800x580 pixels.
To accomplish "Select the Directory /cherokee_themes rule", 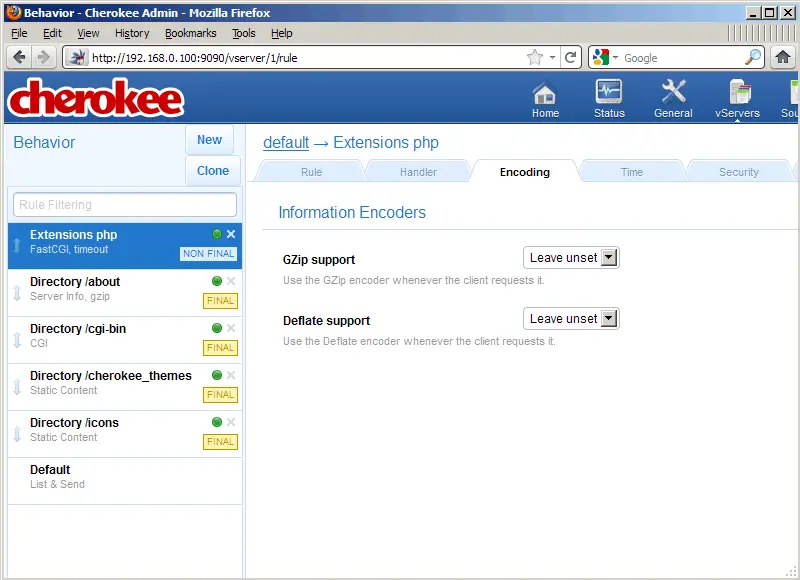I will click(124, 387).
